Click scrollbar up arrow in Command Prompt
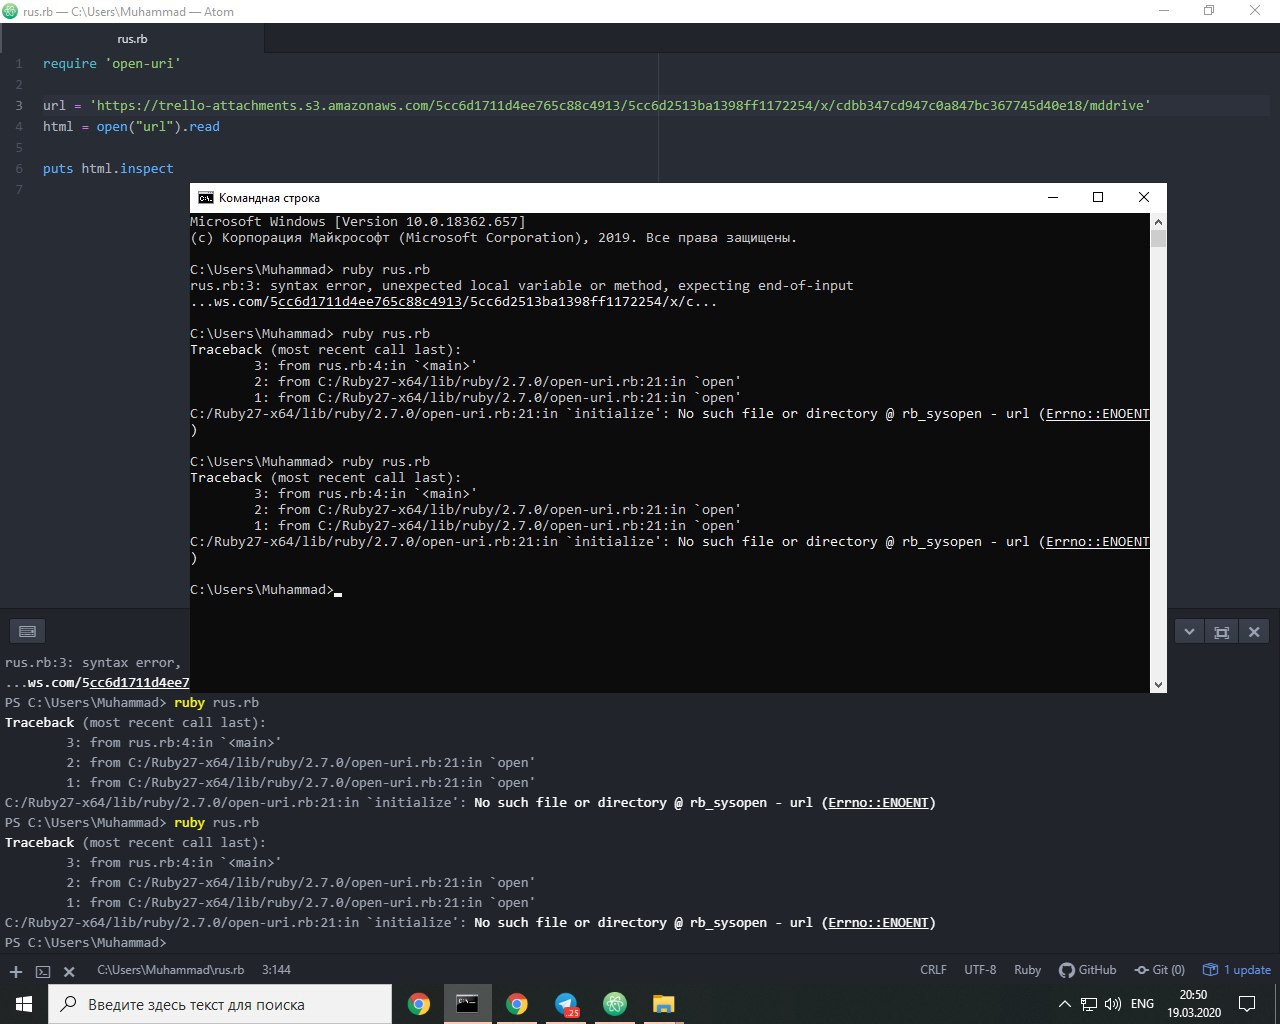This screenshot has width=1280, height=1024. coord(1158,221)
